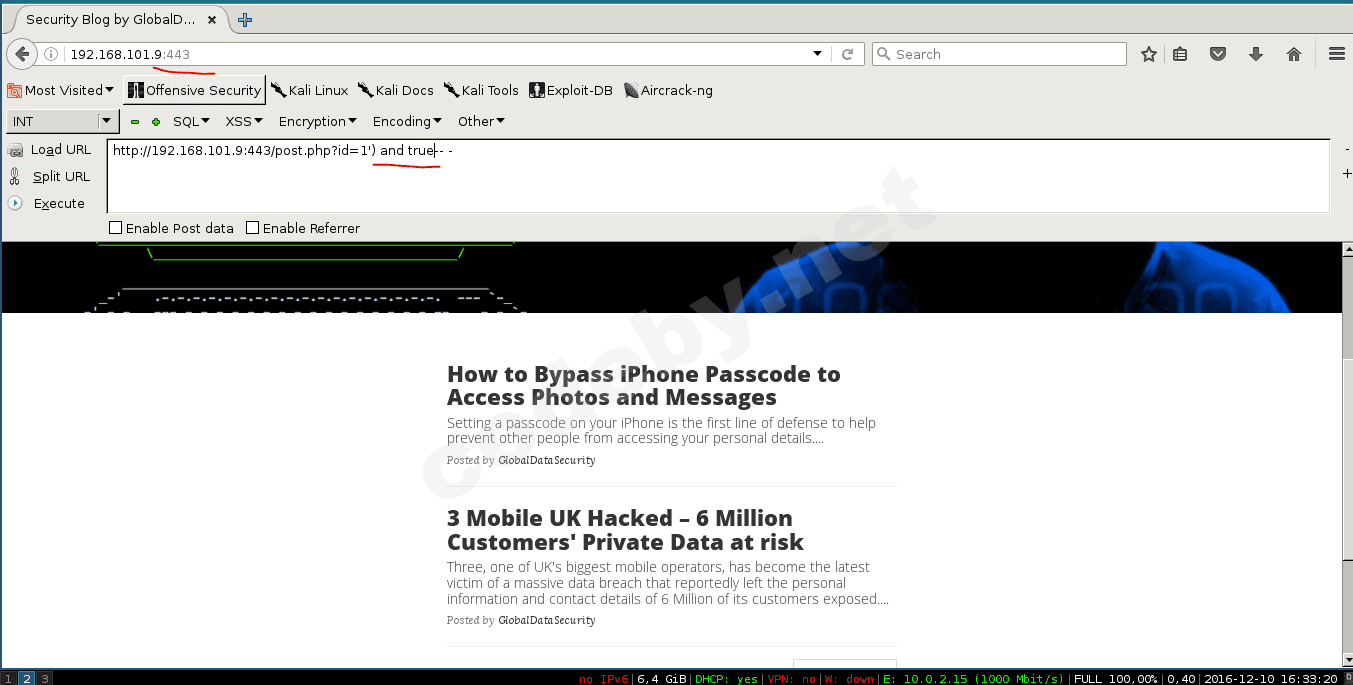Viewport: 1353px width, 685px height.
Task: Go back using the browser back arrow
Action: (x=21, y=54)
